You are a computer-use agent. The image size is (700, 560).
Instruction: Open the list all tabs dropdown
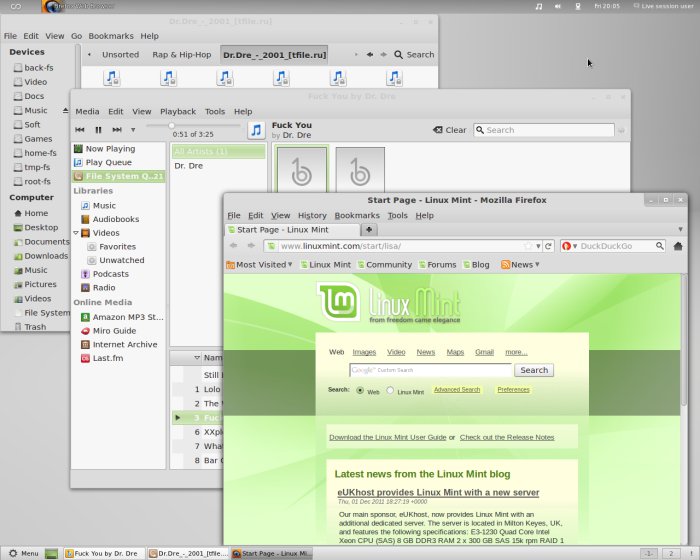point(680,230)
